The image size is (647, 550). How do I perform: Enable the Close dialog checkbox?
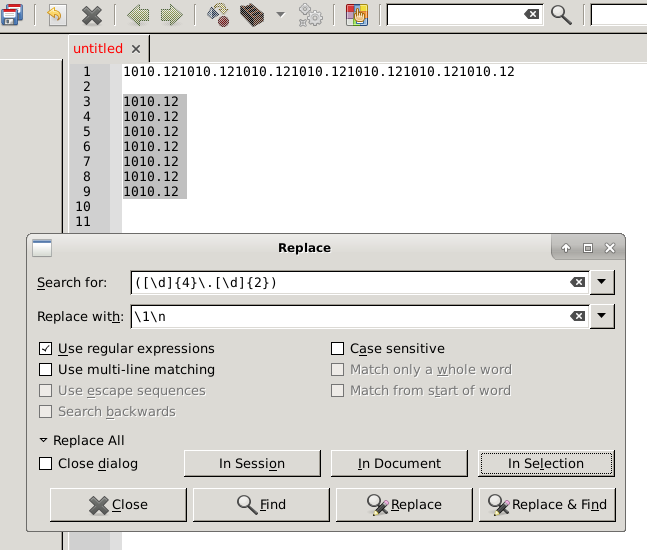pyautogui.click(x=45, y=463)
